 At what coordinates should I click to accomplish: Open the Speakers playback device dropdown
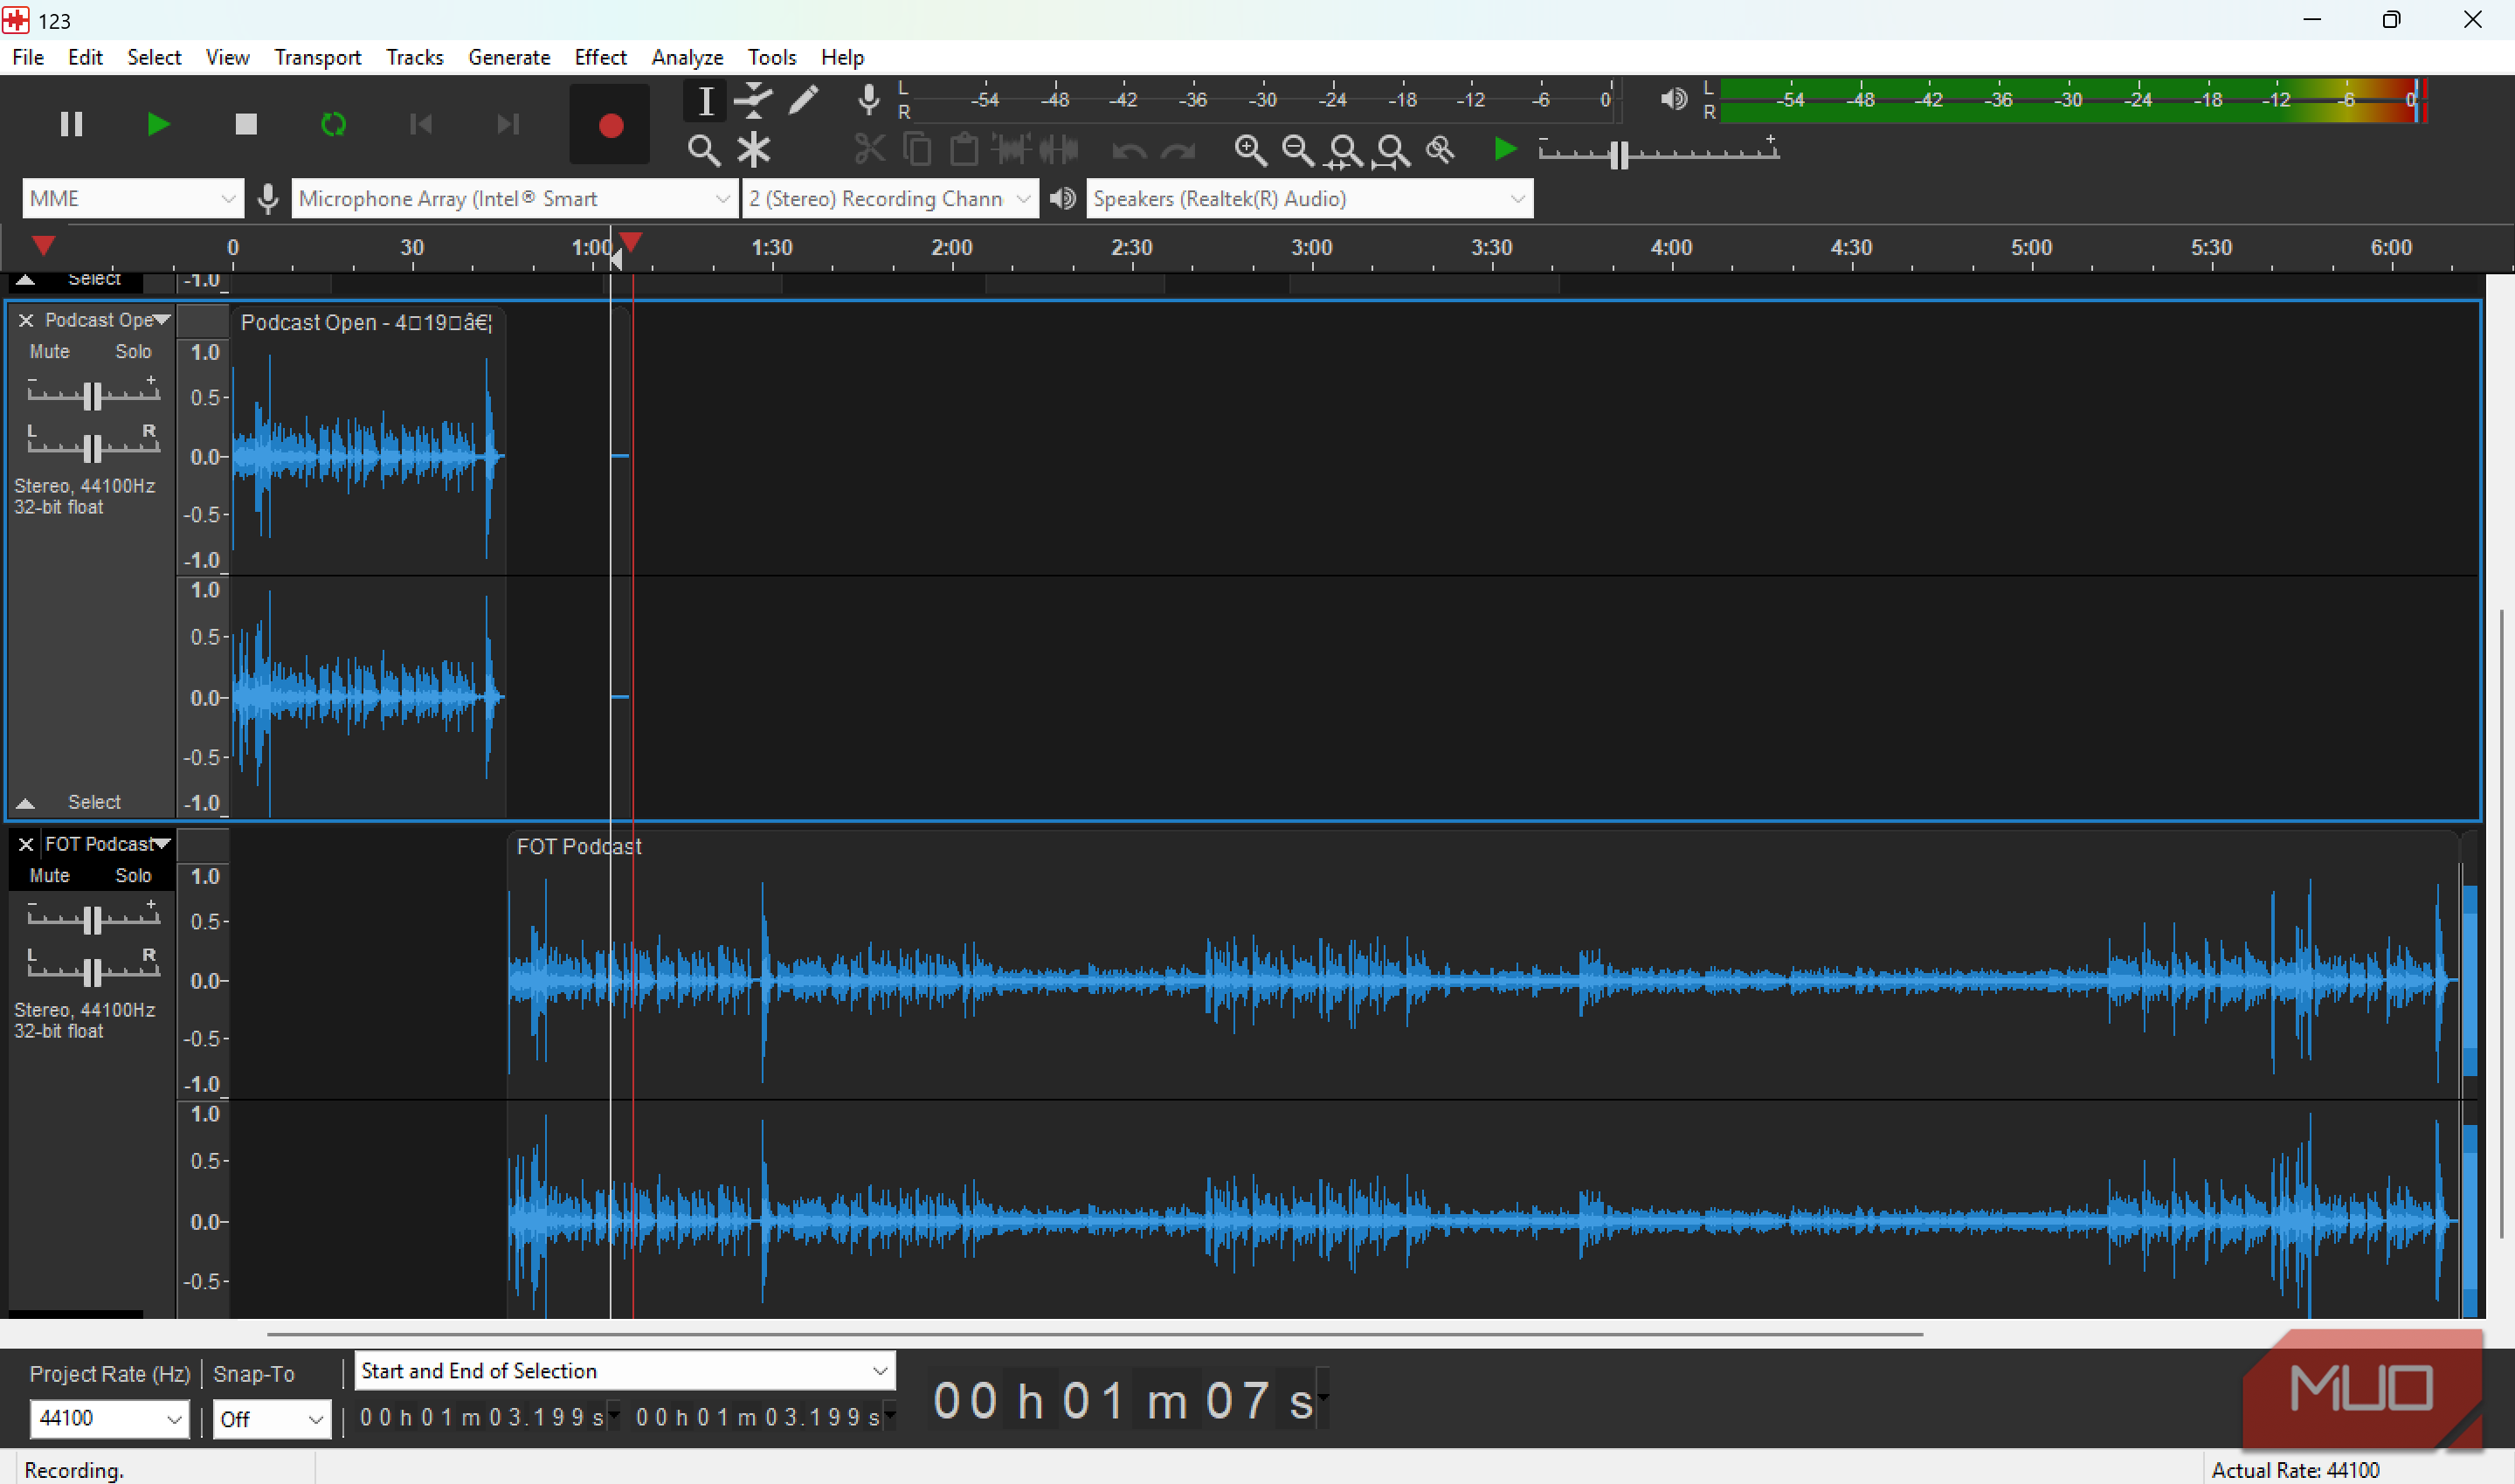[x=1308, y=199]
